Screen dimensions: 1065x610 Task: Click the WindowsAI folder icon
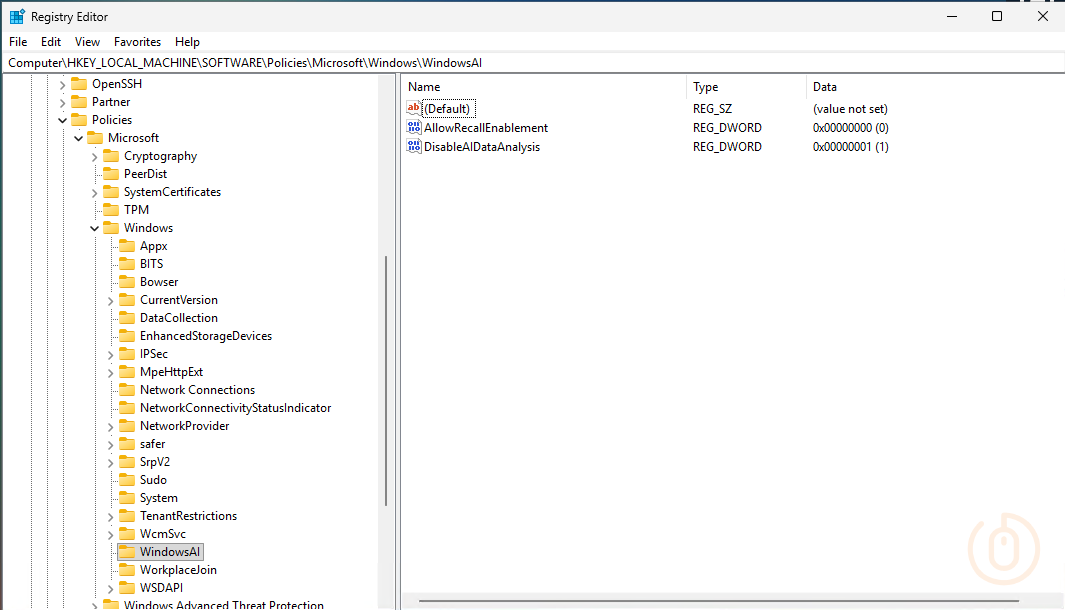coord(131,551)
